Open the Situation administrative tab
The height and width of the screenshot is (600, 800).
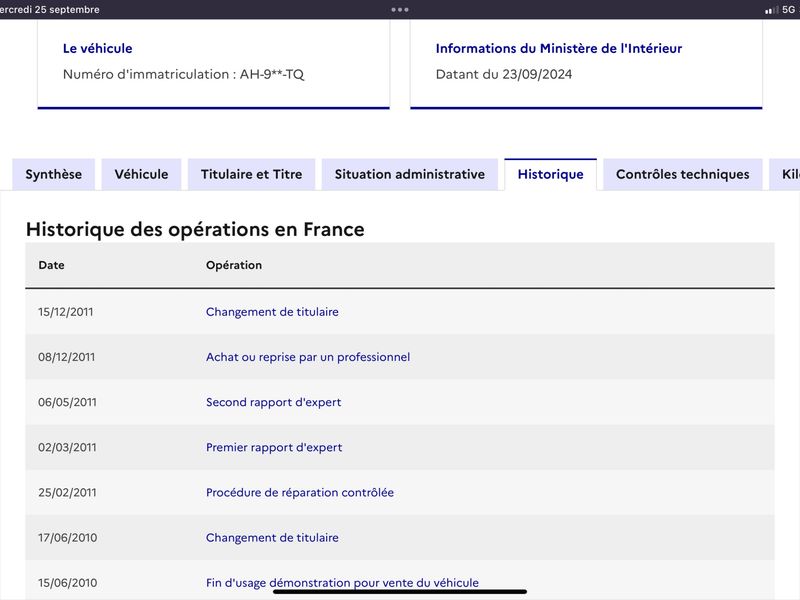click(410, 174)
